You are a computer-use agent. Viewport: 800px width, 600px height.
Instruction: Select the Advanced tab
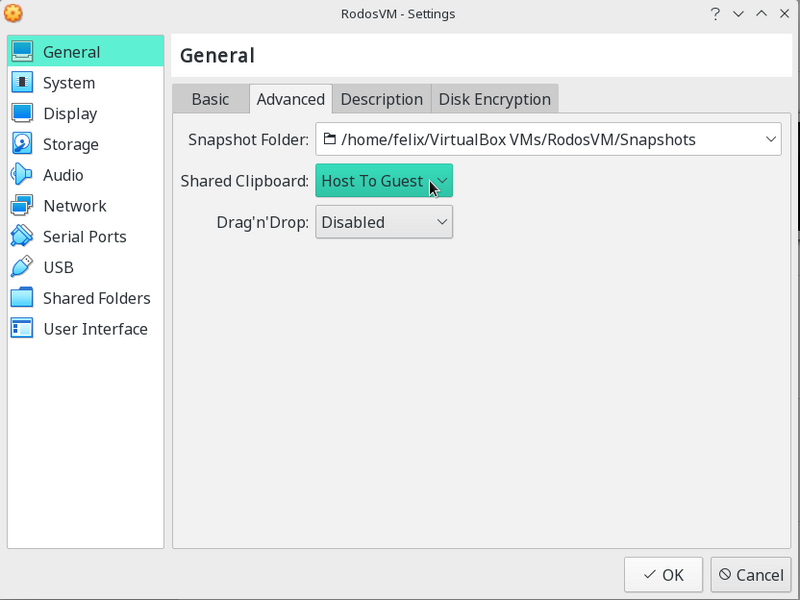pos(290,99)
